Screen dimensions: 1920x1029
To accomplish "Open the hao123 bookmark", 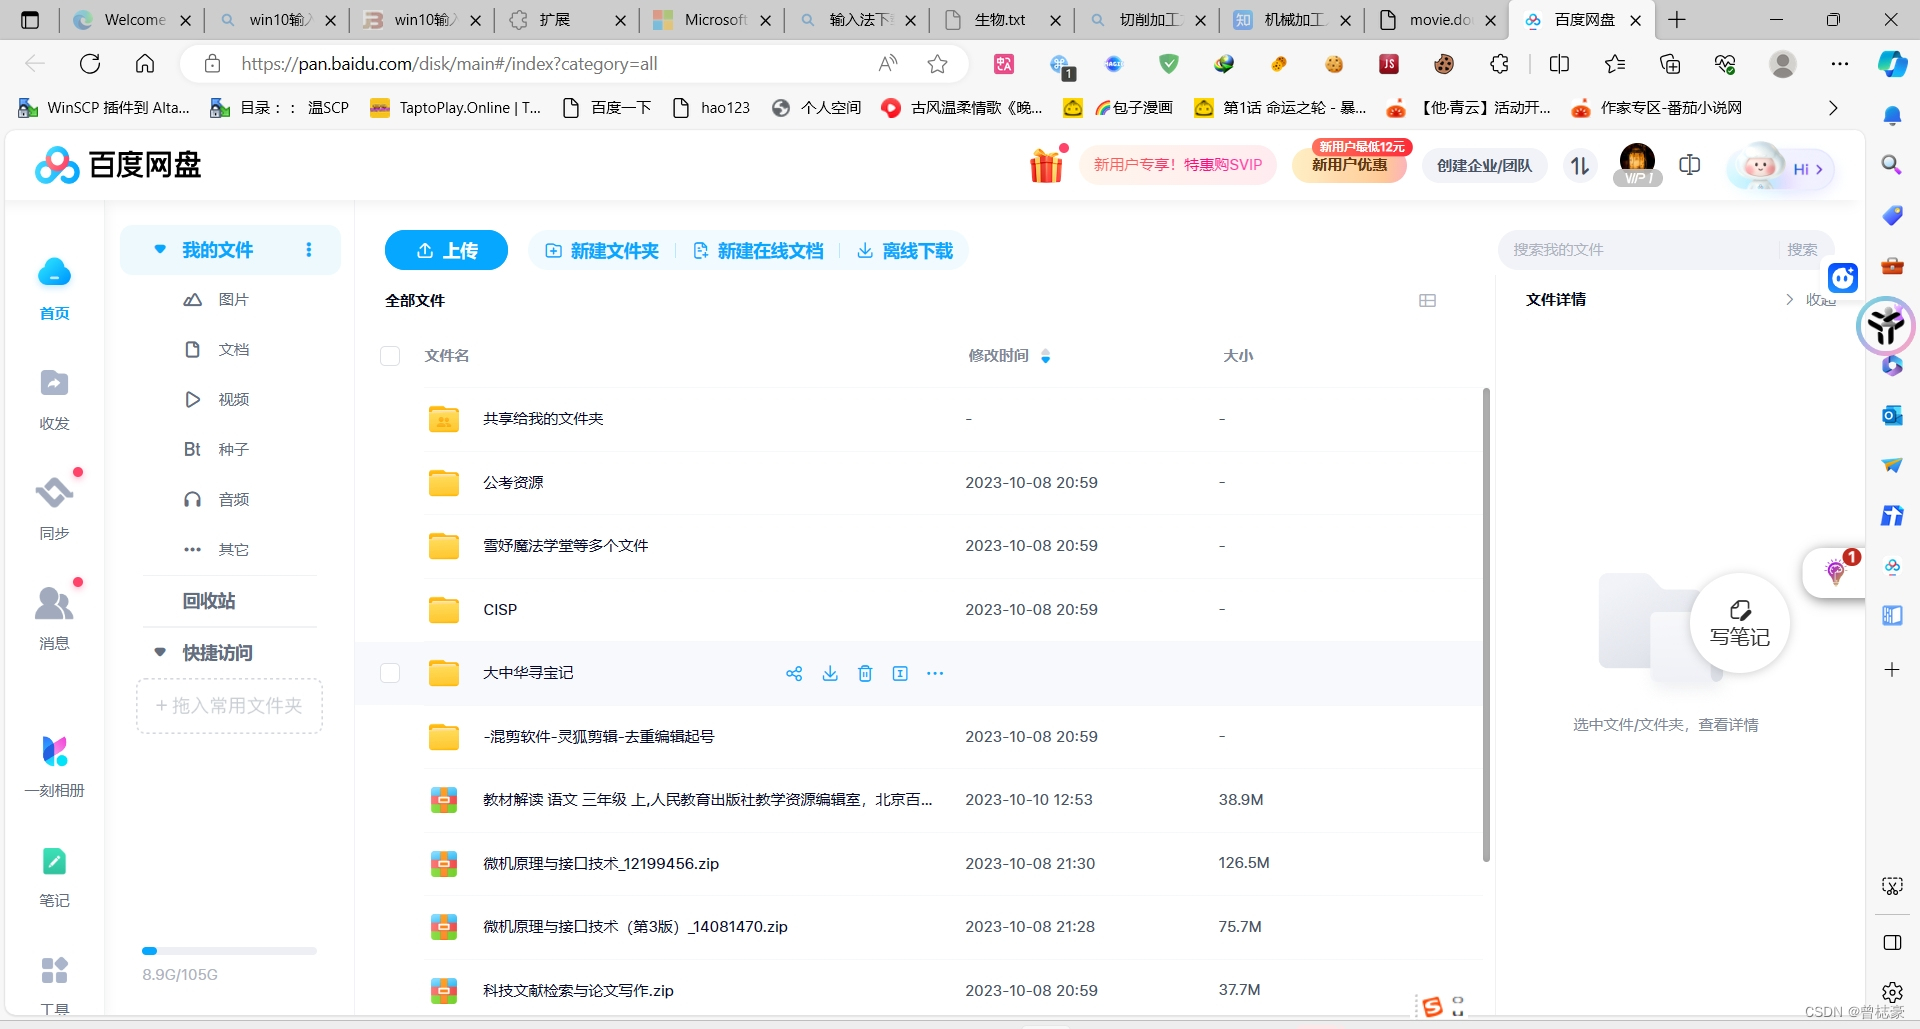I will coord(711,108).
